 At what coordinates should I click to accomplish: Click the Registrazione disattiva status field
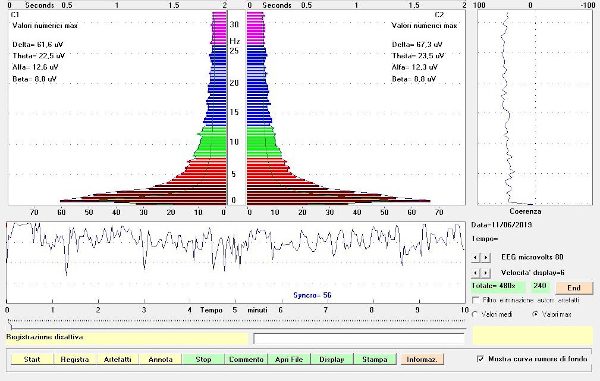pyautogui.click(x=127, y=338)
